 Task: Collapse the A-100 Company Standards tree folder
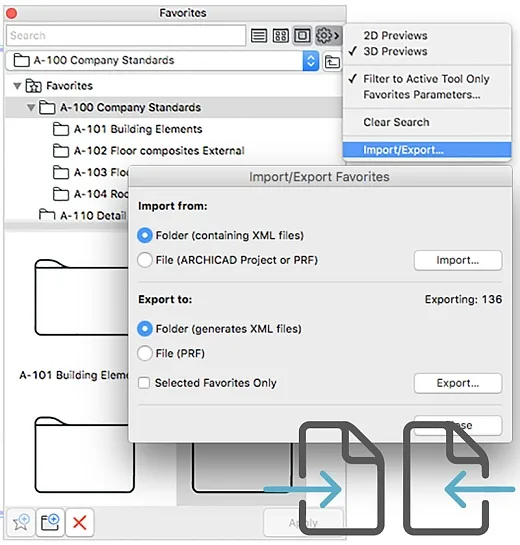[x=31, y=107]
